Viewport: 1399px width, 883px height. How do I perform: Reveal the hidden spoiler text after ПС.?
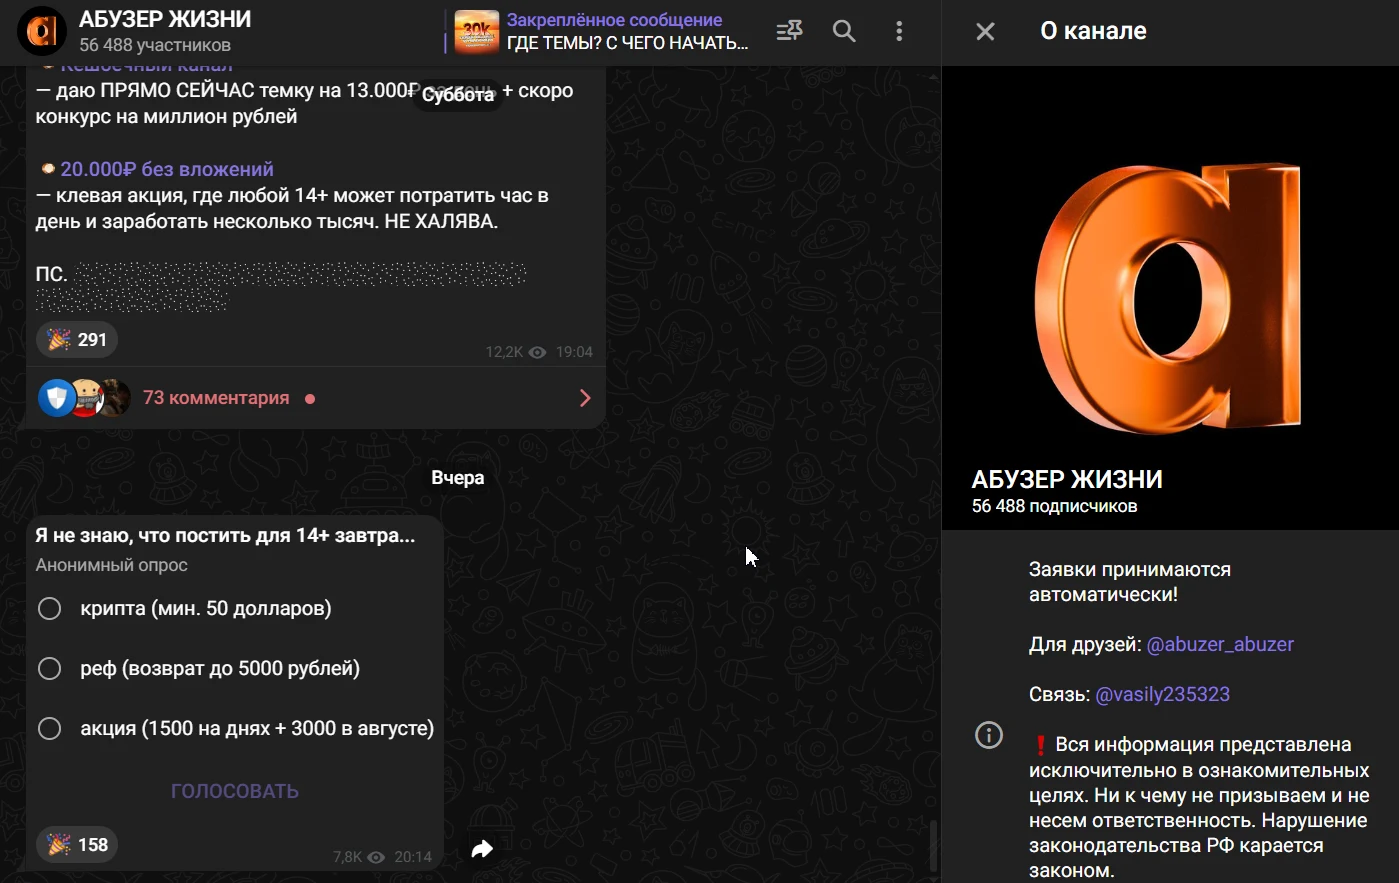[x=282, y=286]
